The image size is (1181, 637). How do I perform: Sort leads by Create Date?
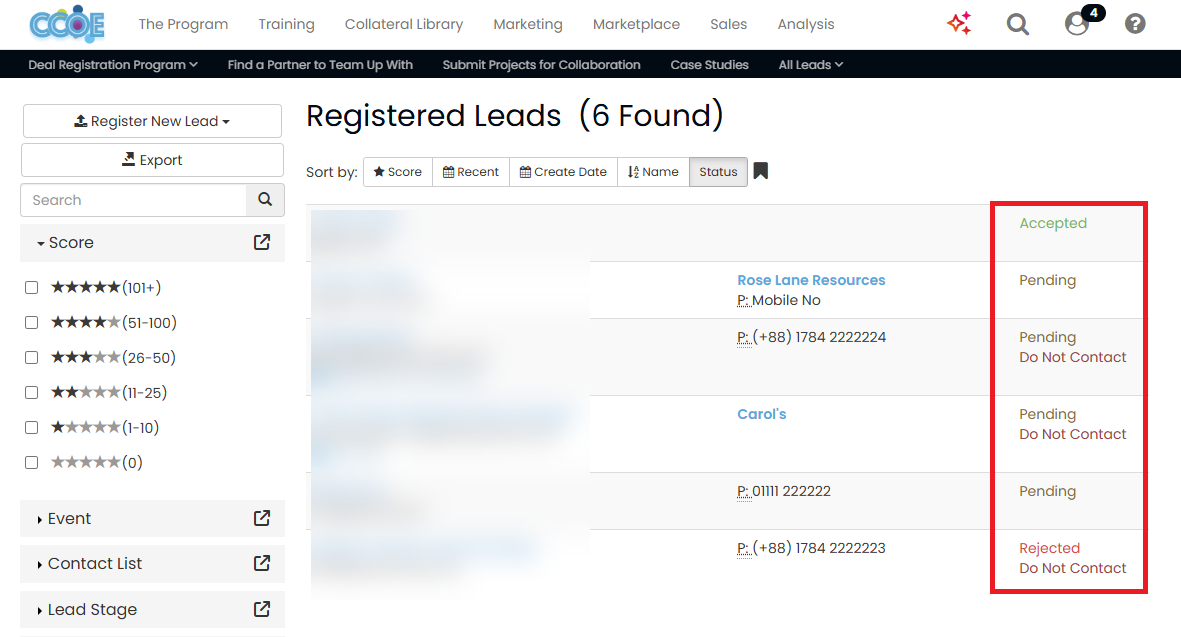(x=563, y=172)
